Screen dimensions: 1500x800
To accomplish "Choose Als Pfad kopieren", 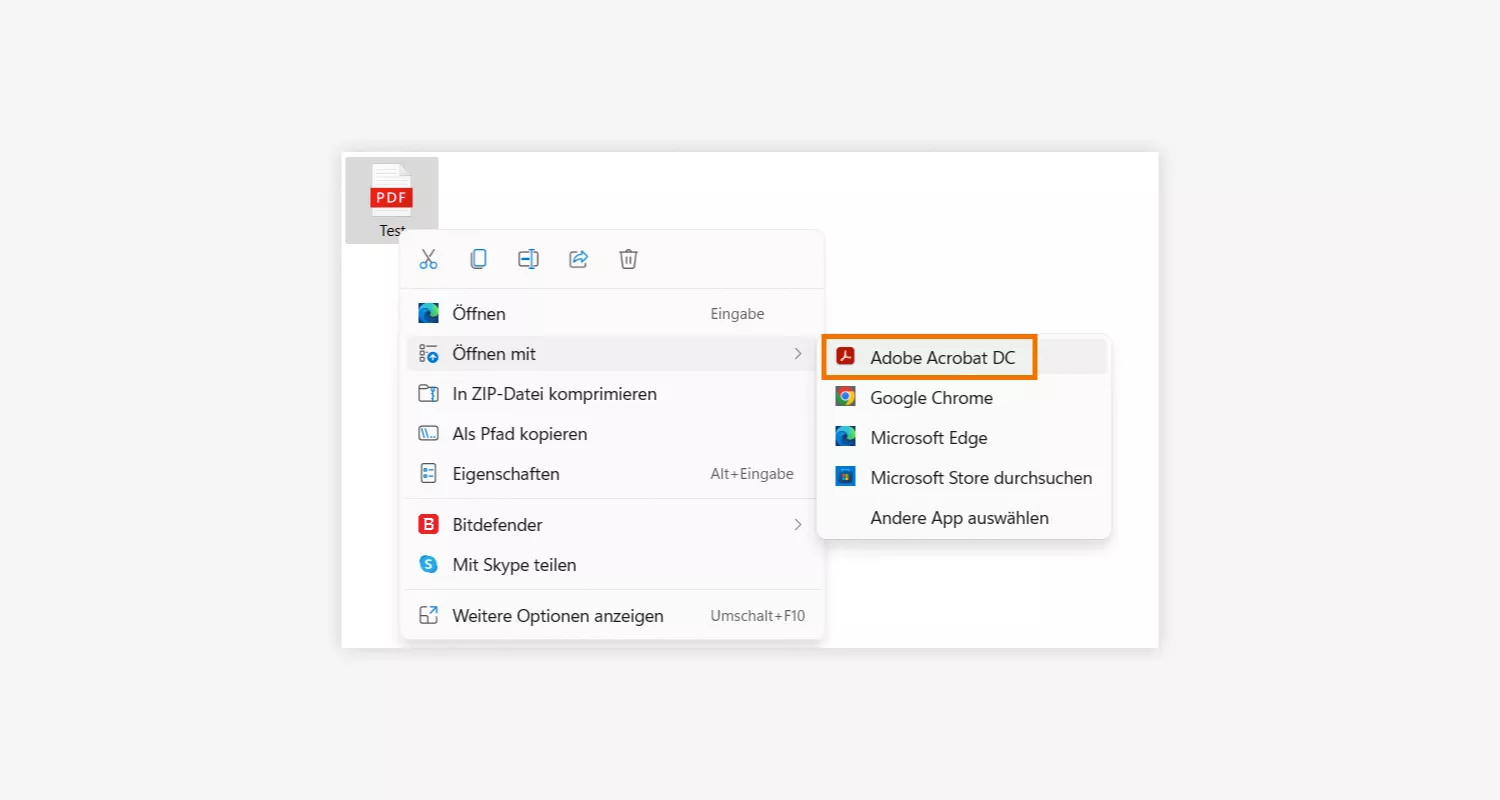I will point(612,434).
